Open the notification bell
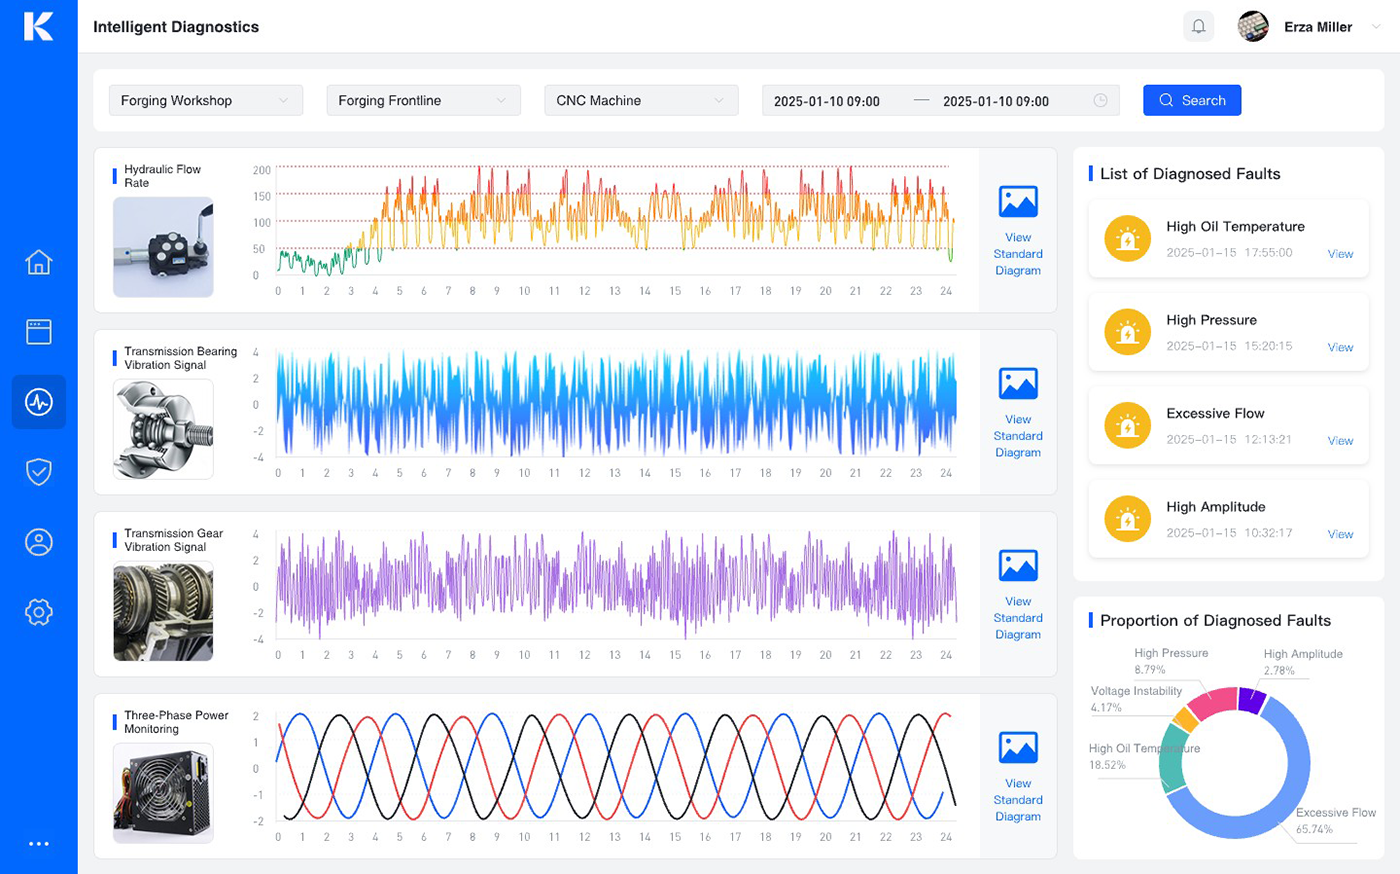The width and height of the screenshot is (1400, 874). 1198,27
